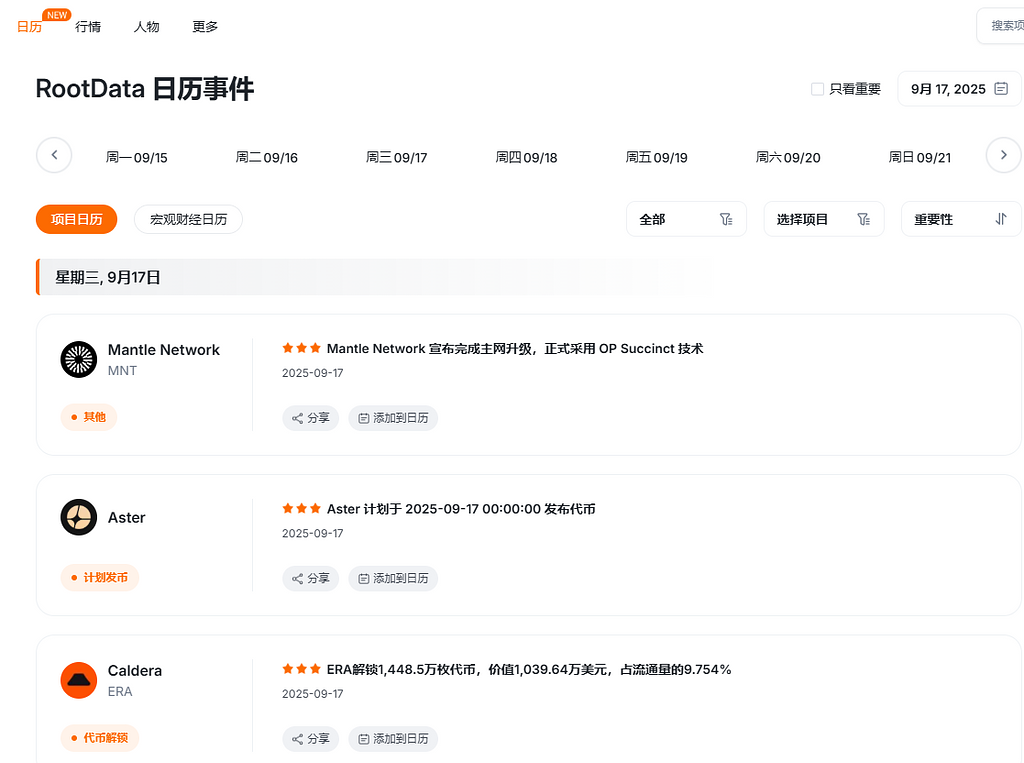Screen dimensions: 1024x763
Task: Open the 行情 menu item
Action: pyautogui.click(x=88, y=26)
